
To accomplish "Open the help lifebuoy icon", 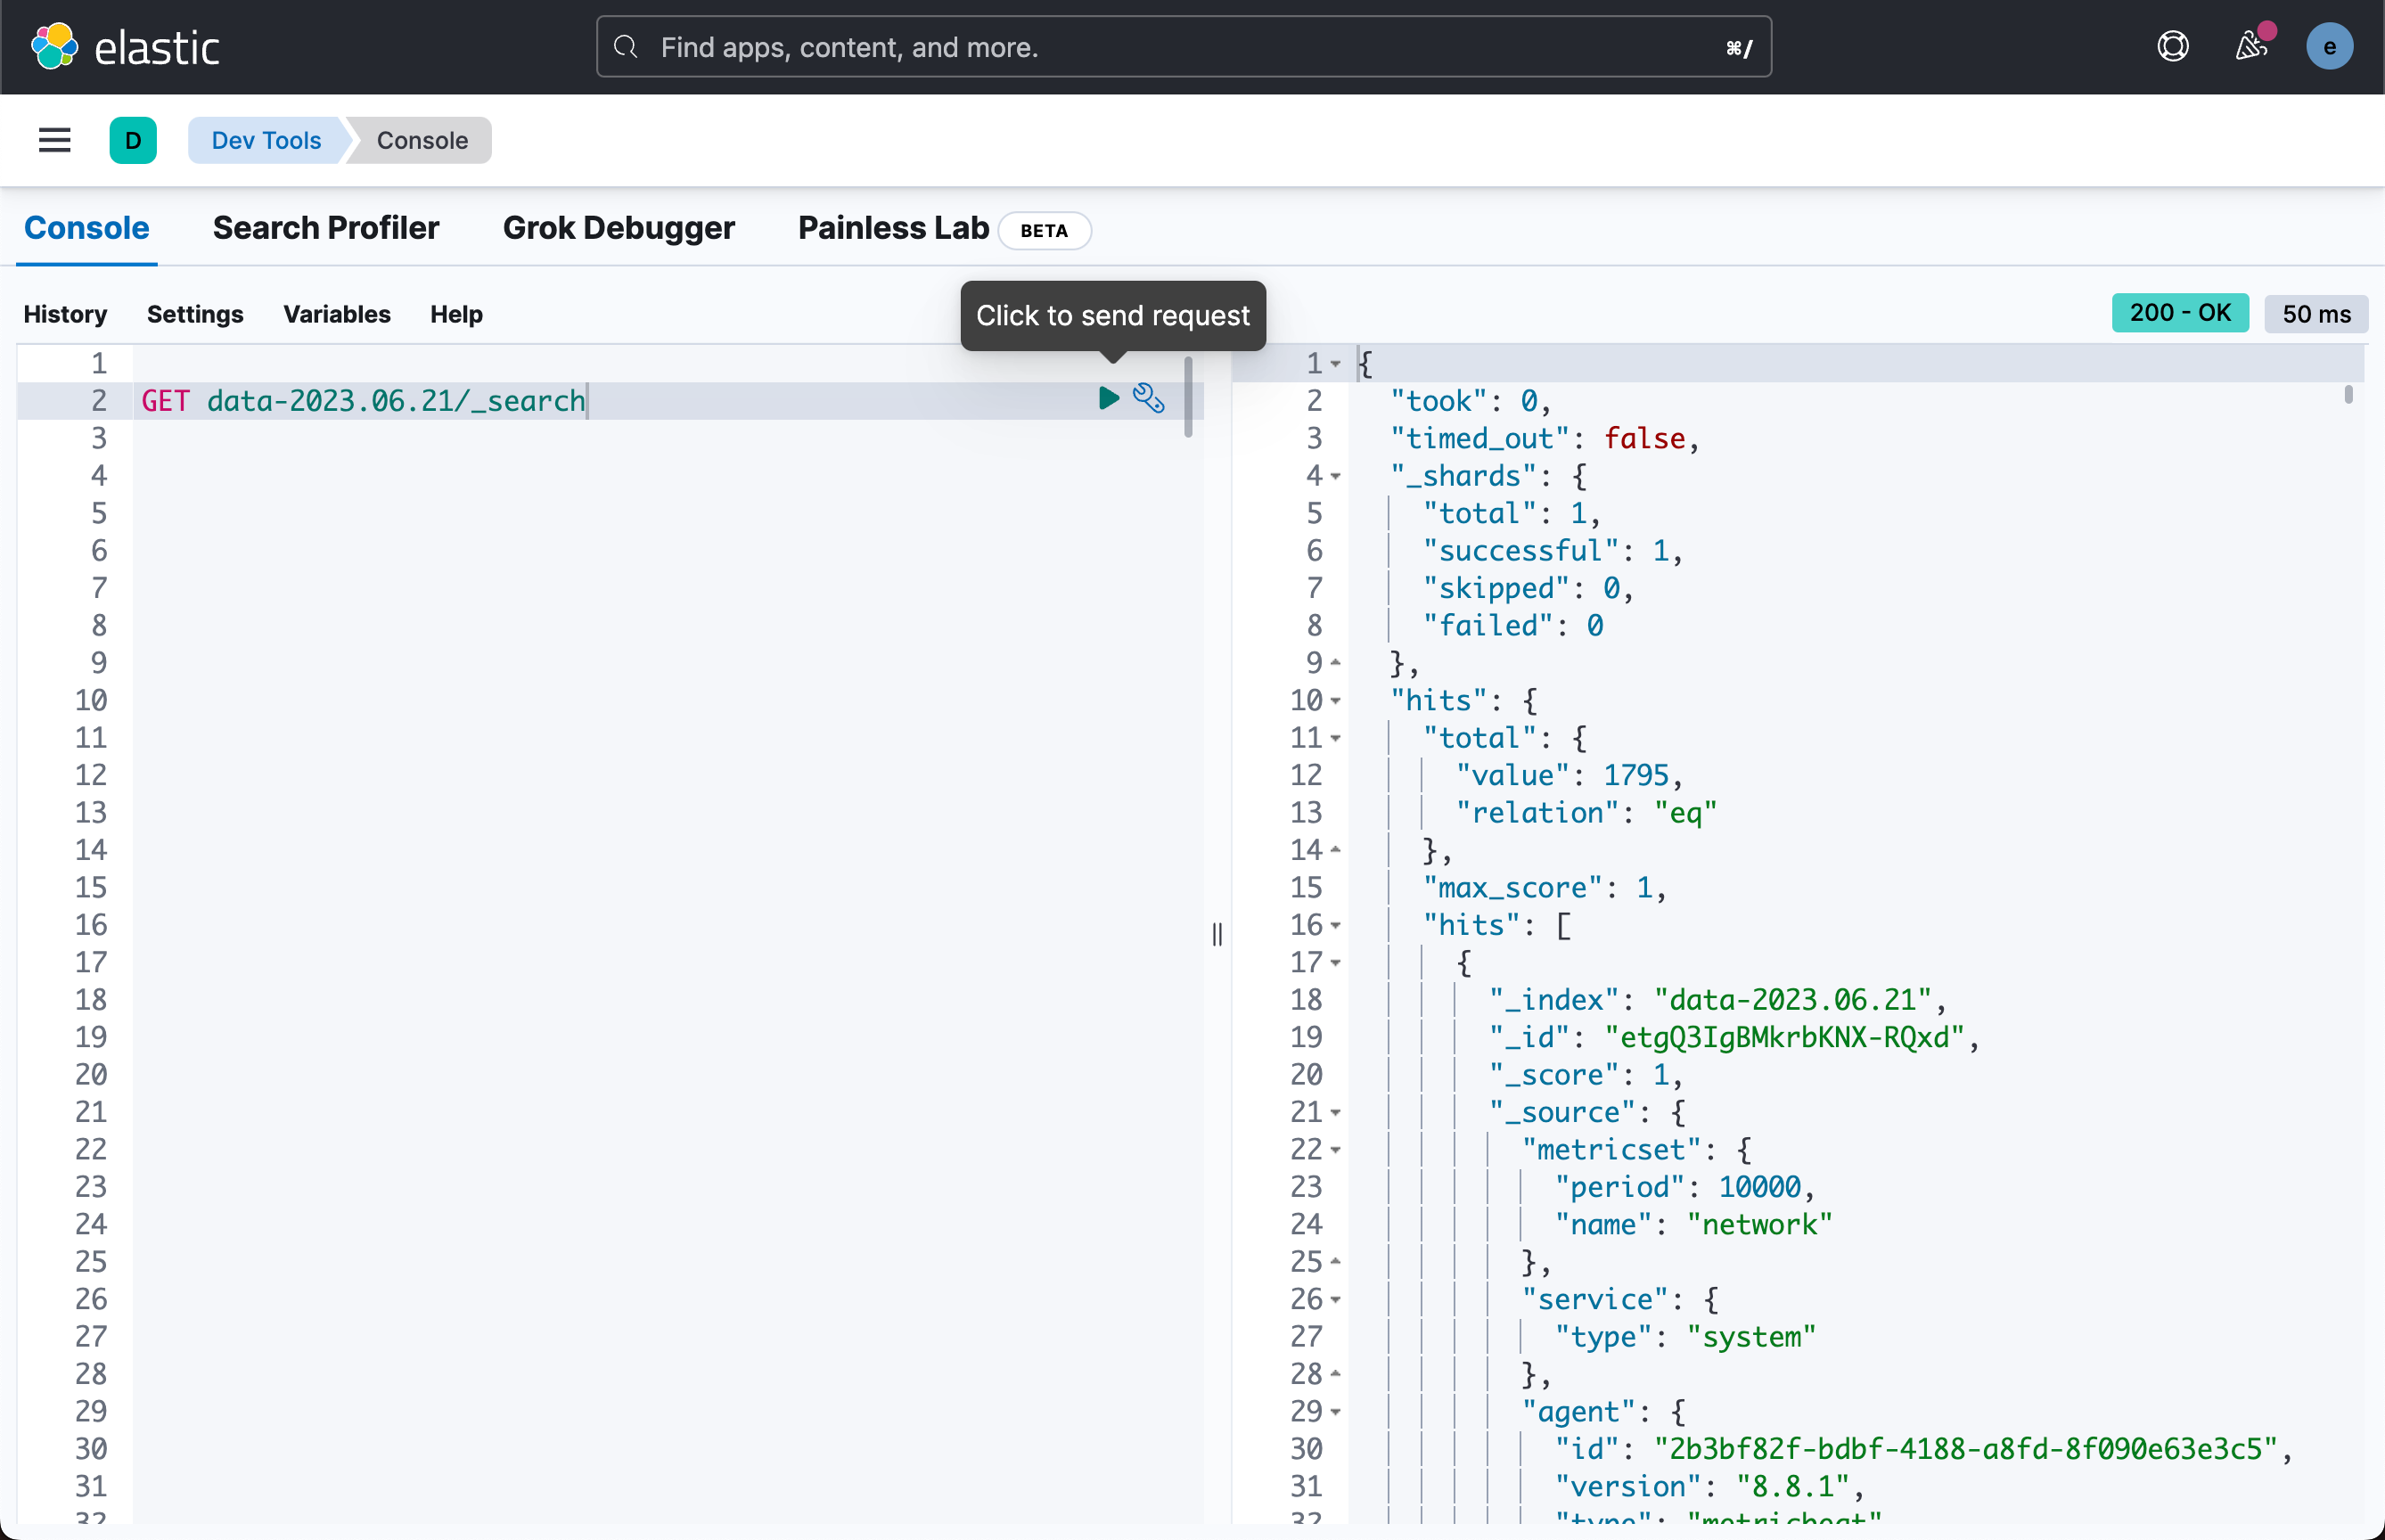I will 2172,47.
